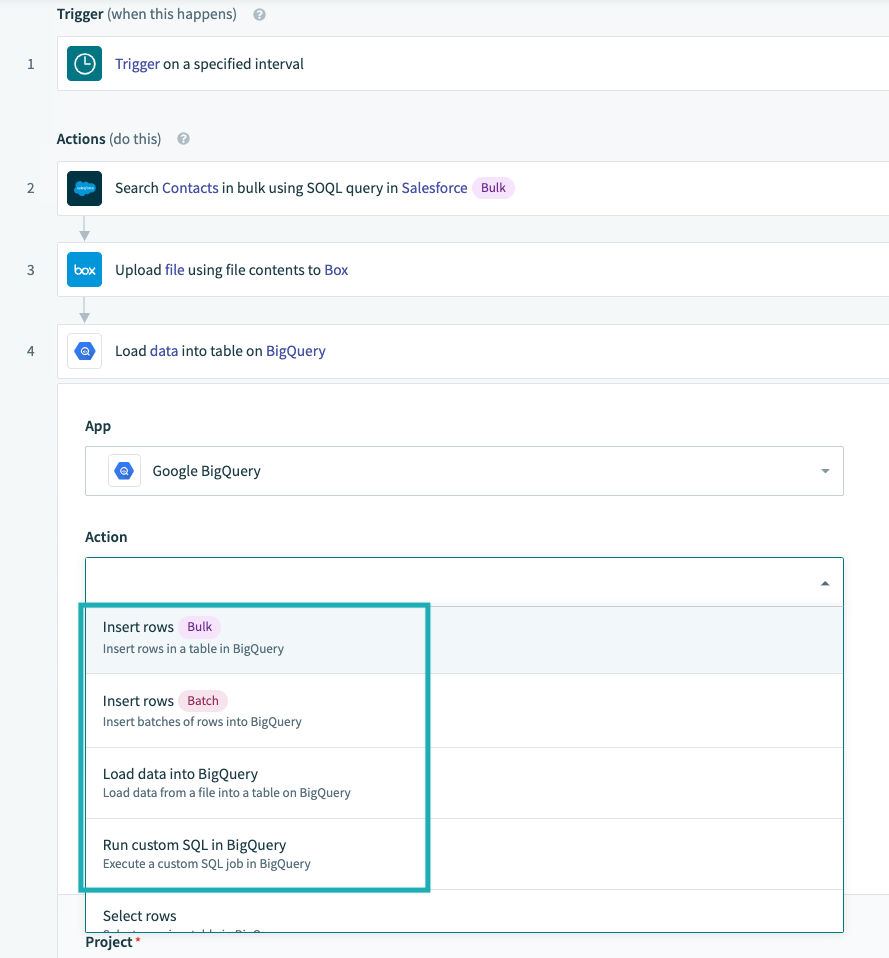This screenshot has height=958, width=889.
Task: Choose Run custom SQL in BigQuery
Action: [x=464, y=854]
